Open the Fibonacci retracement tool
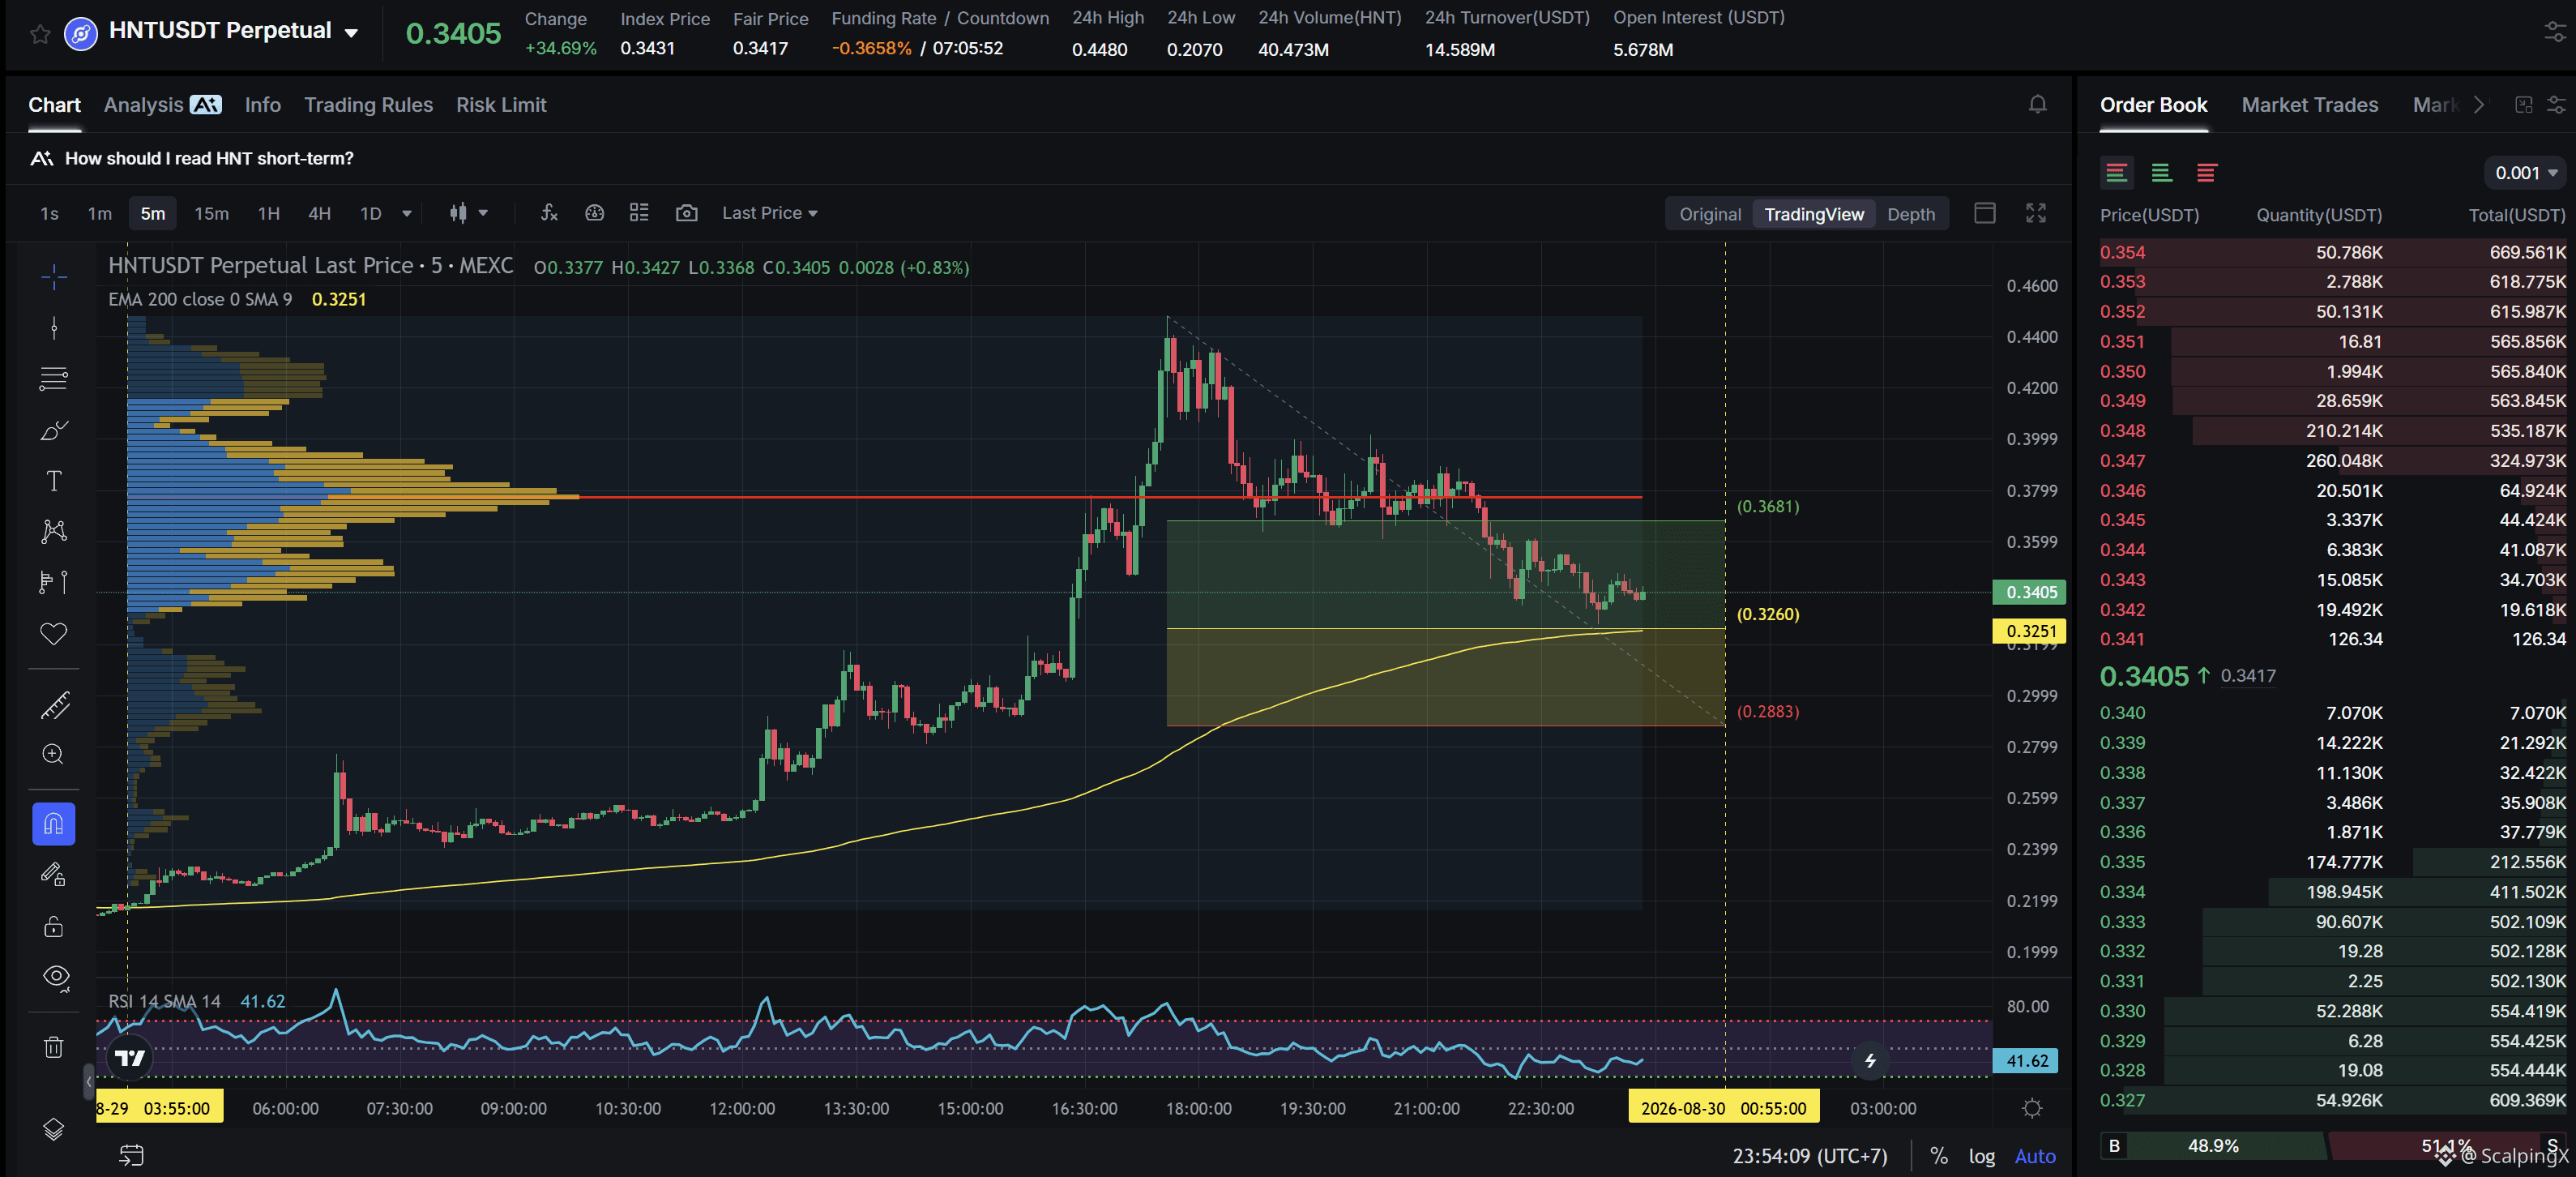The width and height of the screenshot is (2576, 1177). 54,379
